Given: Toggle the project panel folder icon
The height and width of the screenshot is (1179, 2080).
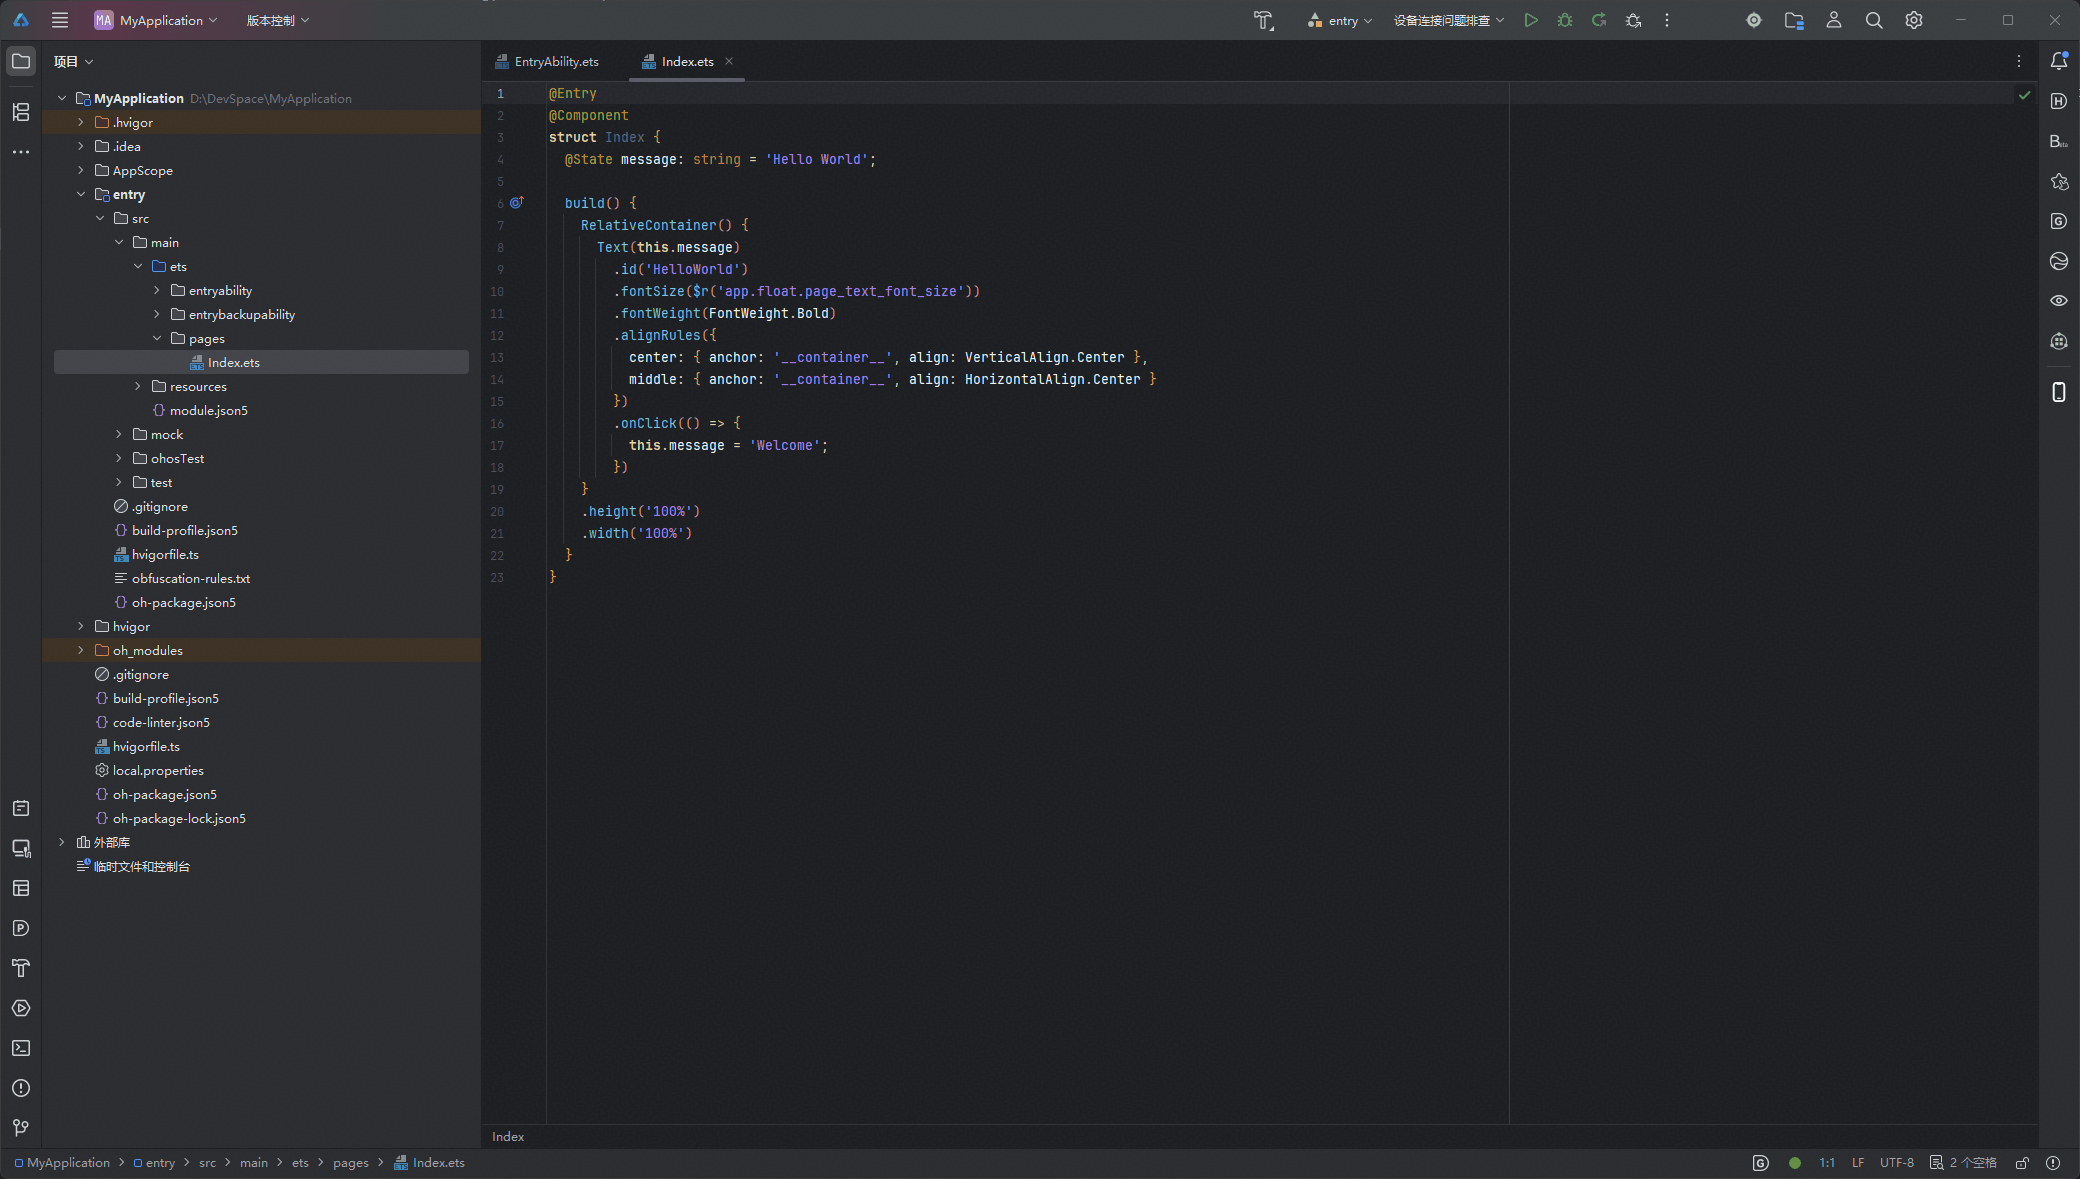Looking at the screenshot, I should [21, 61].
